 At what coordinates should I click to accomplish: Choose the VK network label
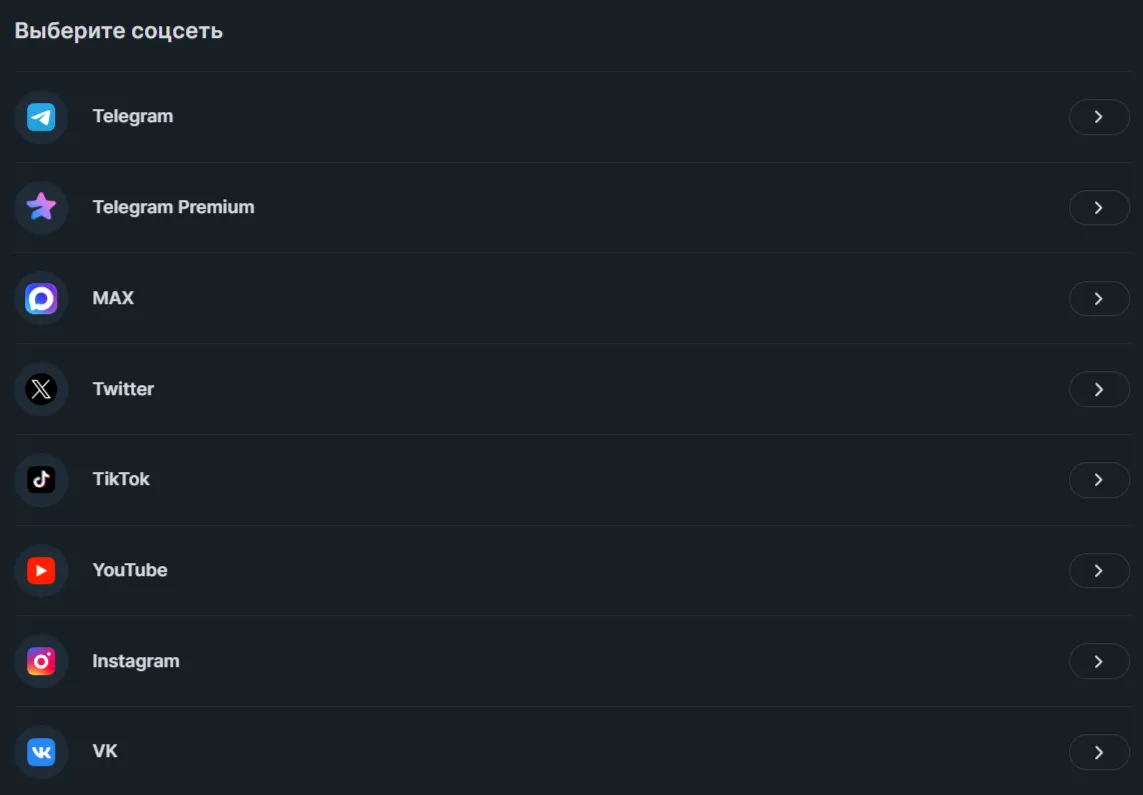tap(105, 751)
